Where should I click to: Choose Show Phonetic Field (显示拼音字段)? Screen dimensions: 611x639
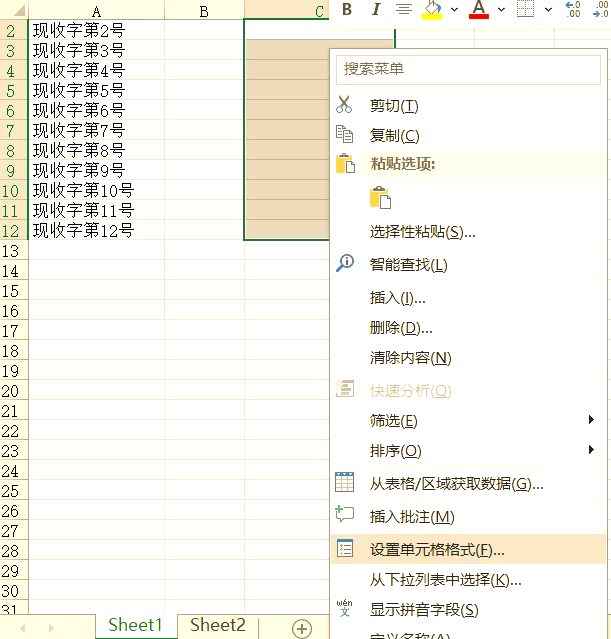pyautogui.click(x=468, y=610)
